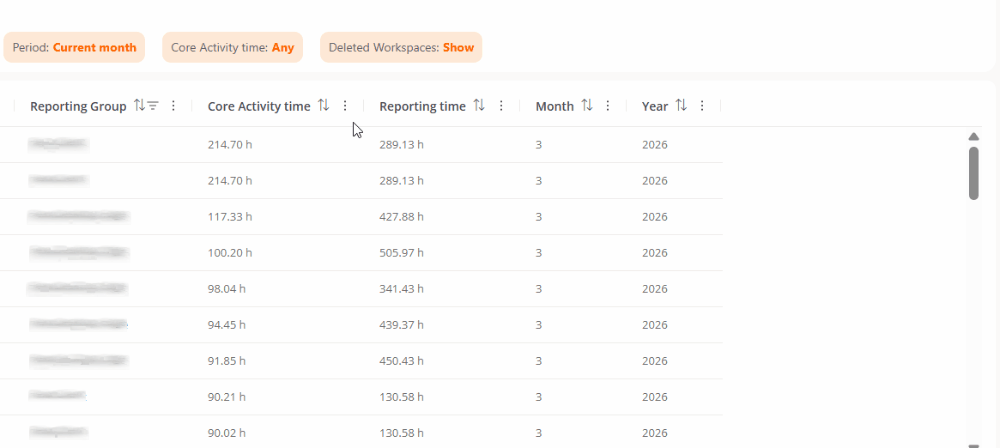Click the scrollbar up arrow
This screenshot has height=448, width=1000.
click(x=974, y=136)
